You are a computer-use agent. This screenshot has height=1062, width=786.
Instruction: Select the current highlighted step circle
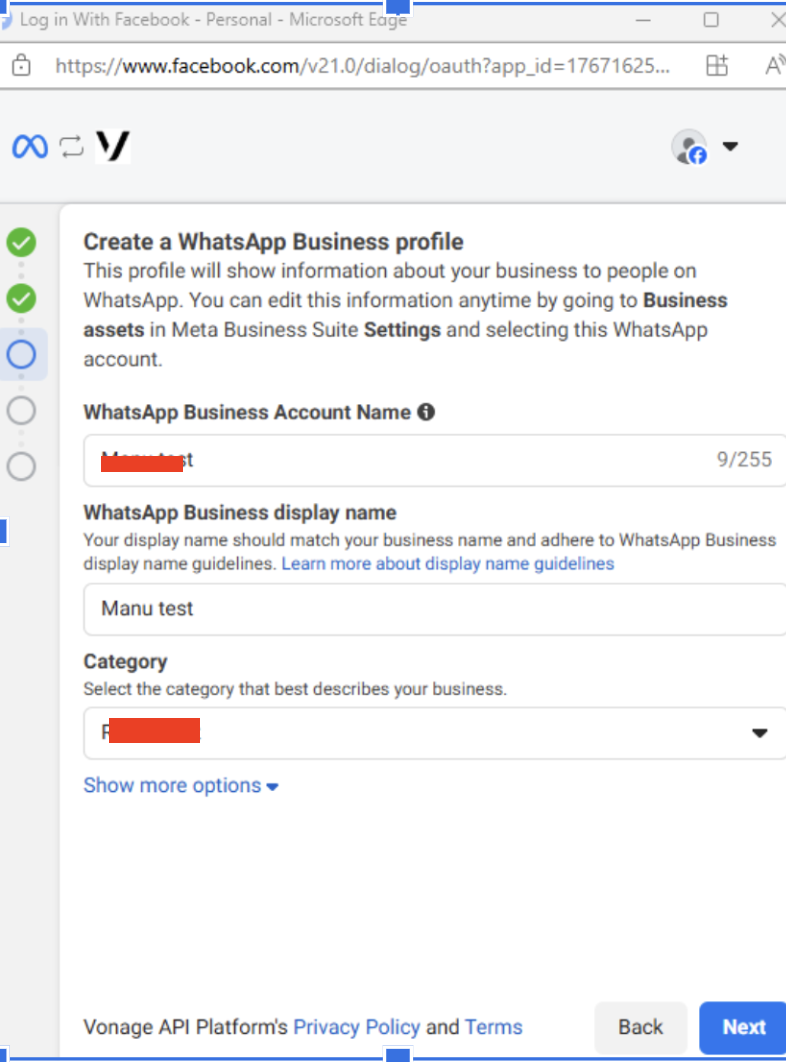coord(21,354)
